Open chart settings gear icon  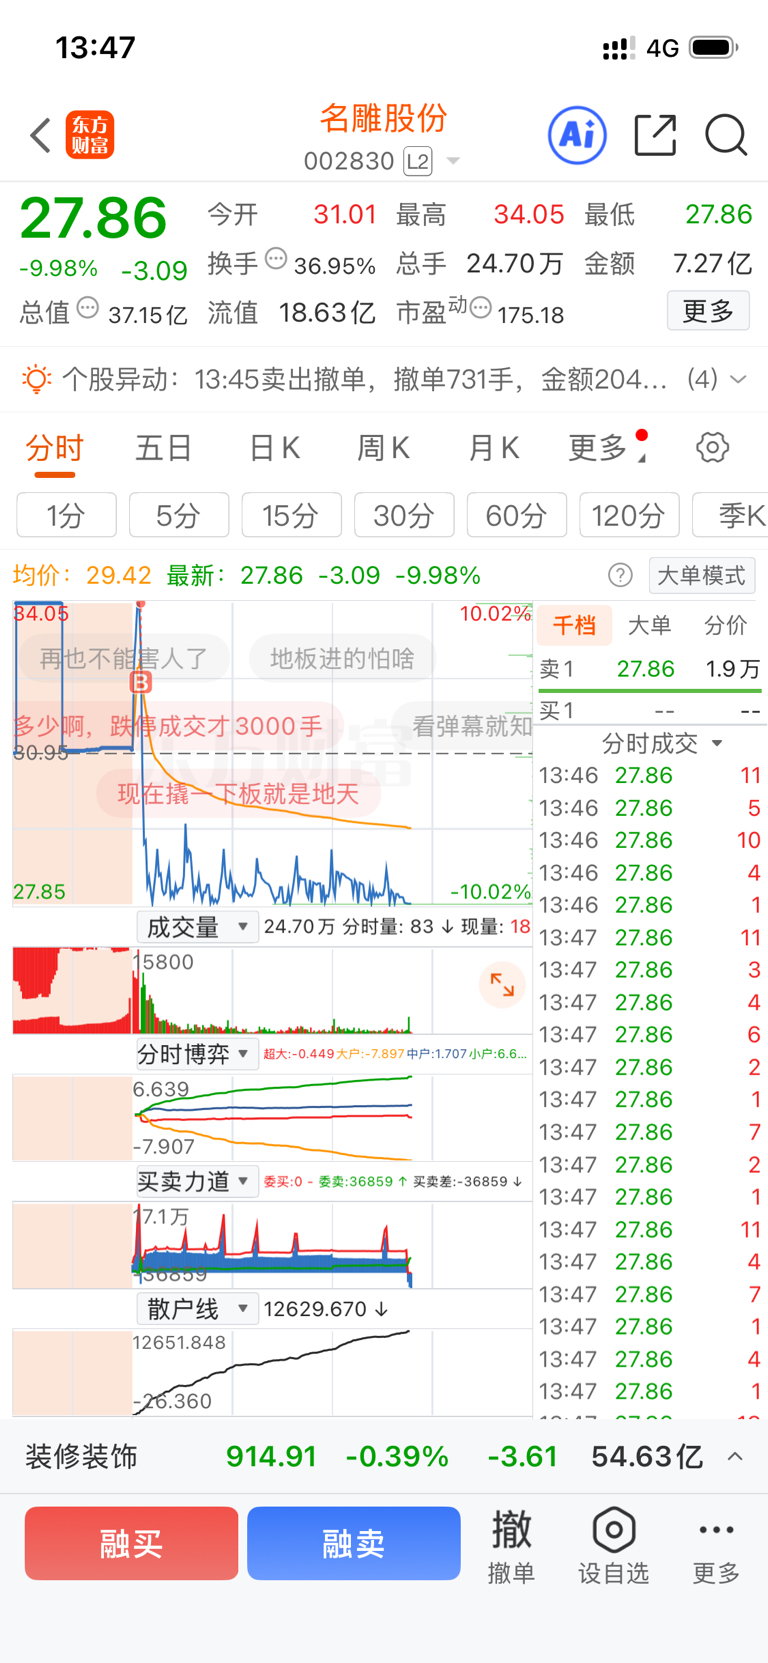pos(713,447)
